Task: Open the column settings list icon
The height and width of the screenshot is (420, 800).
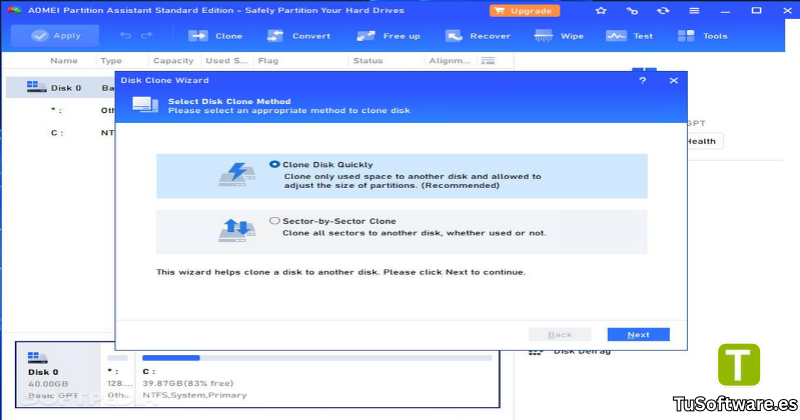Action: pyautogui.click(x=488, y=61)
